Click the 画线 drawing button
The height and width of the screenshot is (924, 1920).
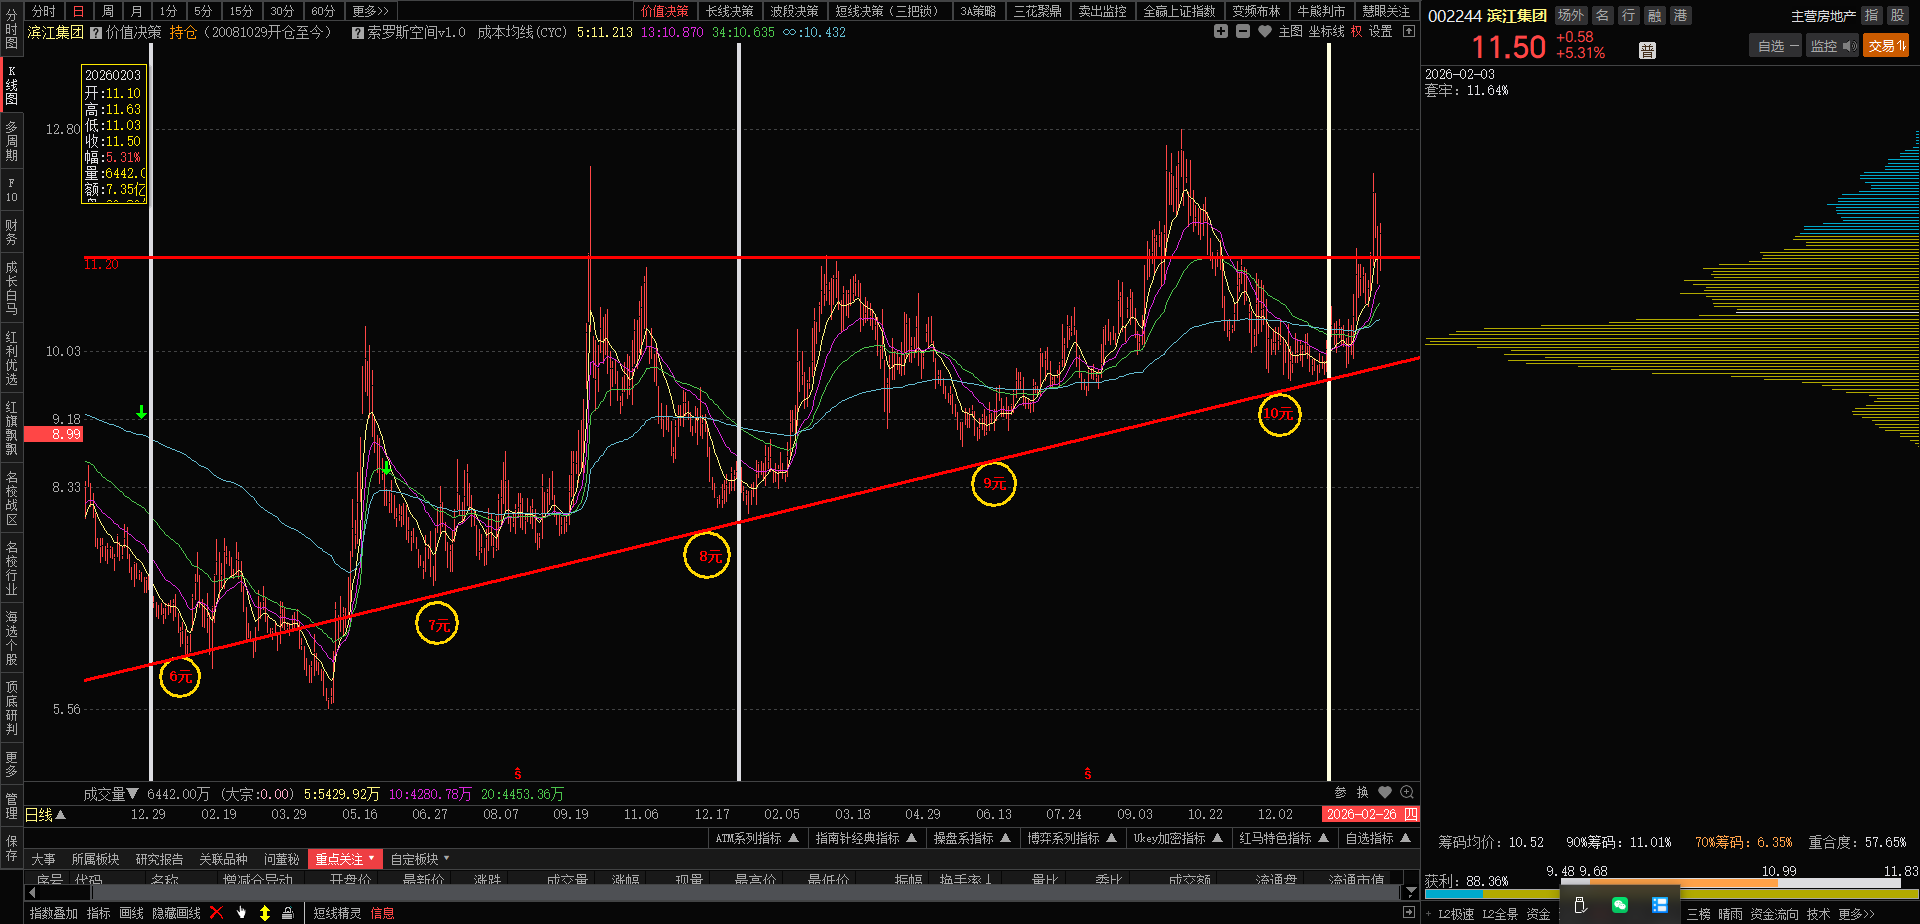pyautogui.click(x=131, y=913)
